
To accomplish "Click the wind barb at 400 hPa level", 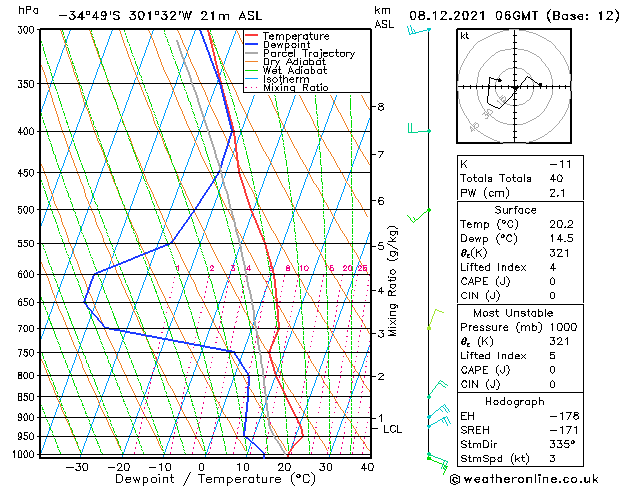I will click(x=419, y=129).
